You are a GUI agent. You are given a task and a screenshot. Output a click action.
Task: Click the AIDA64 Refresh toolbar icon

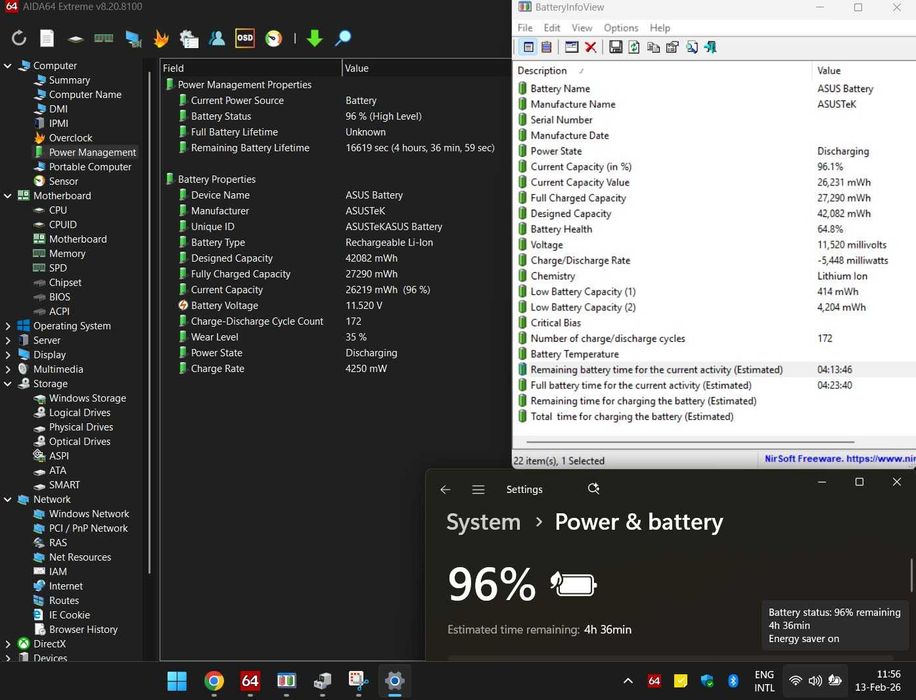click(19, 39)
